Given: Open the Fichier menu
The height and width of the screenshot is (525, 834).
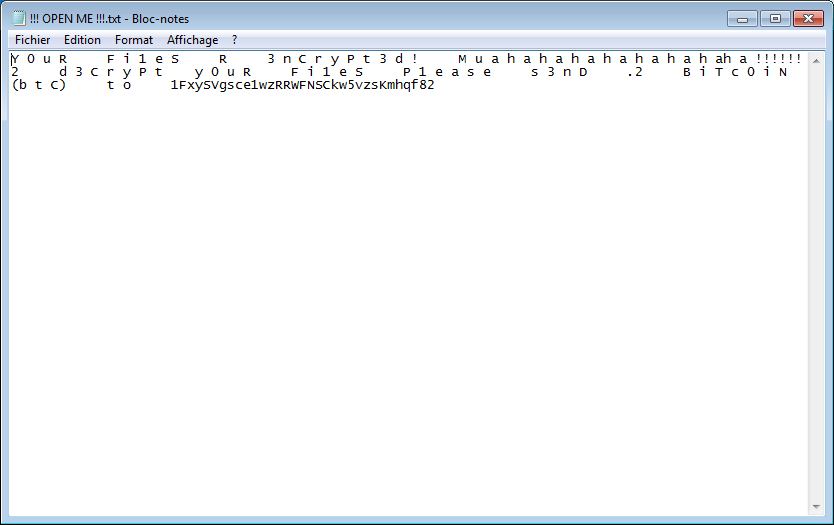Looking at the screenshot, I should pos(32,40).
